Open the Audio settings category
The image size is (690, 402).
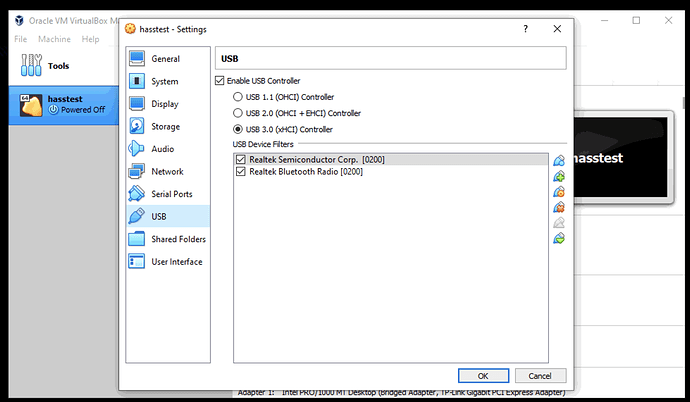point(168,149)
